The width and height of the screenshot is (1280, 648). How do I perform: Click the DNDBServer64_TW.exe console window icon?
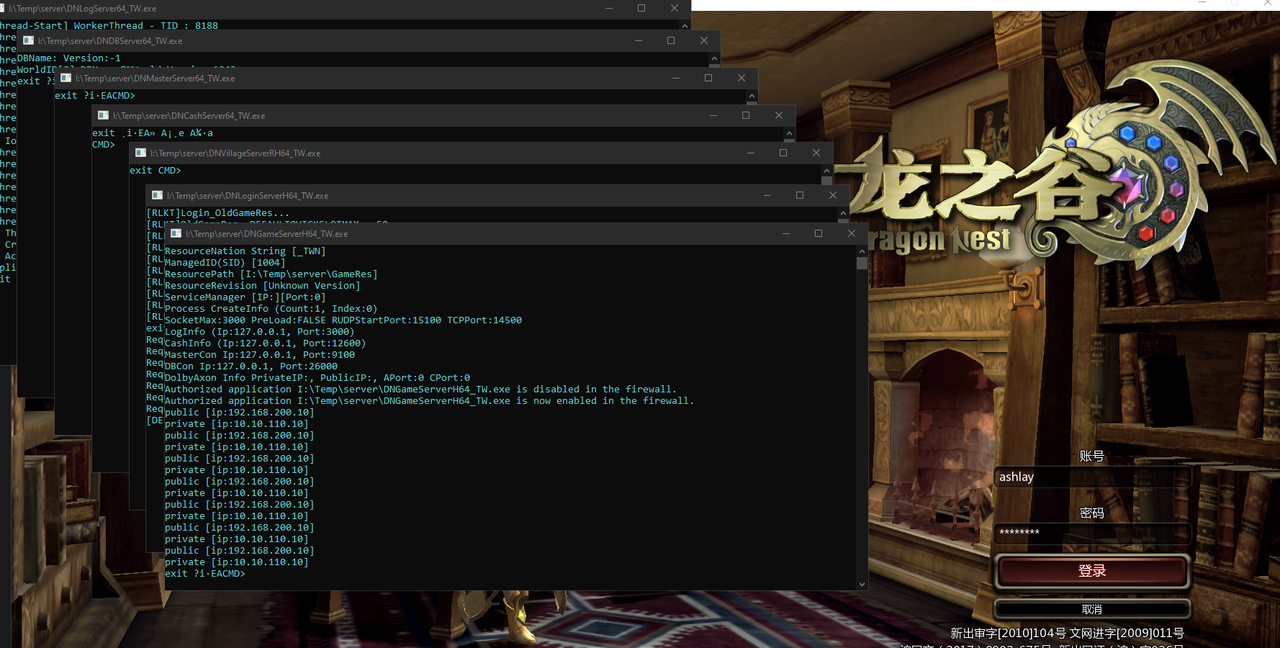click(29, 41)
